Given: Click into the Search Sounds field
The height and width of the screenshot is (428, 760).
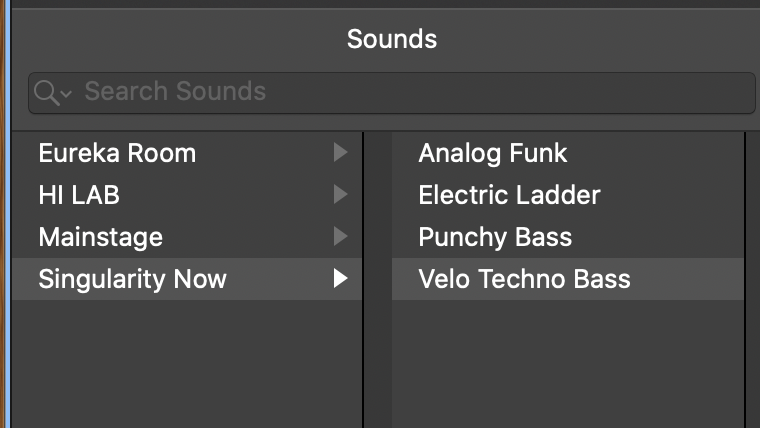Looking at the screenshot, I should 400,92.
